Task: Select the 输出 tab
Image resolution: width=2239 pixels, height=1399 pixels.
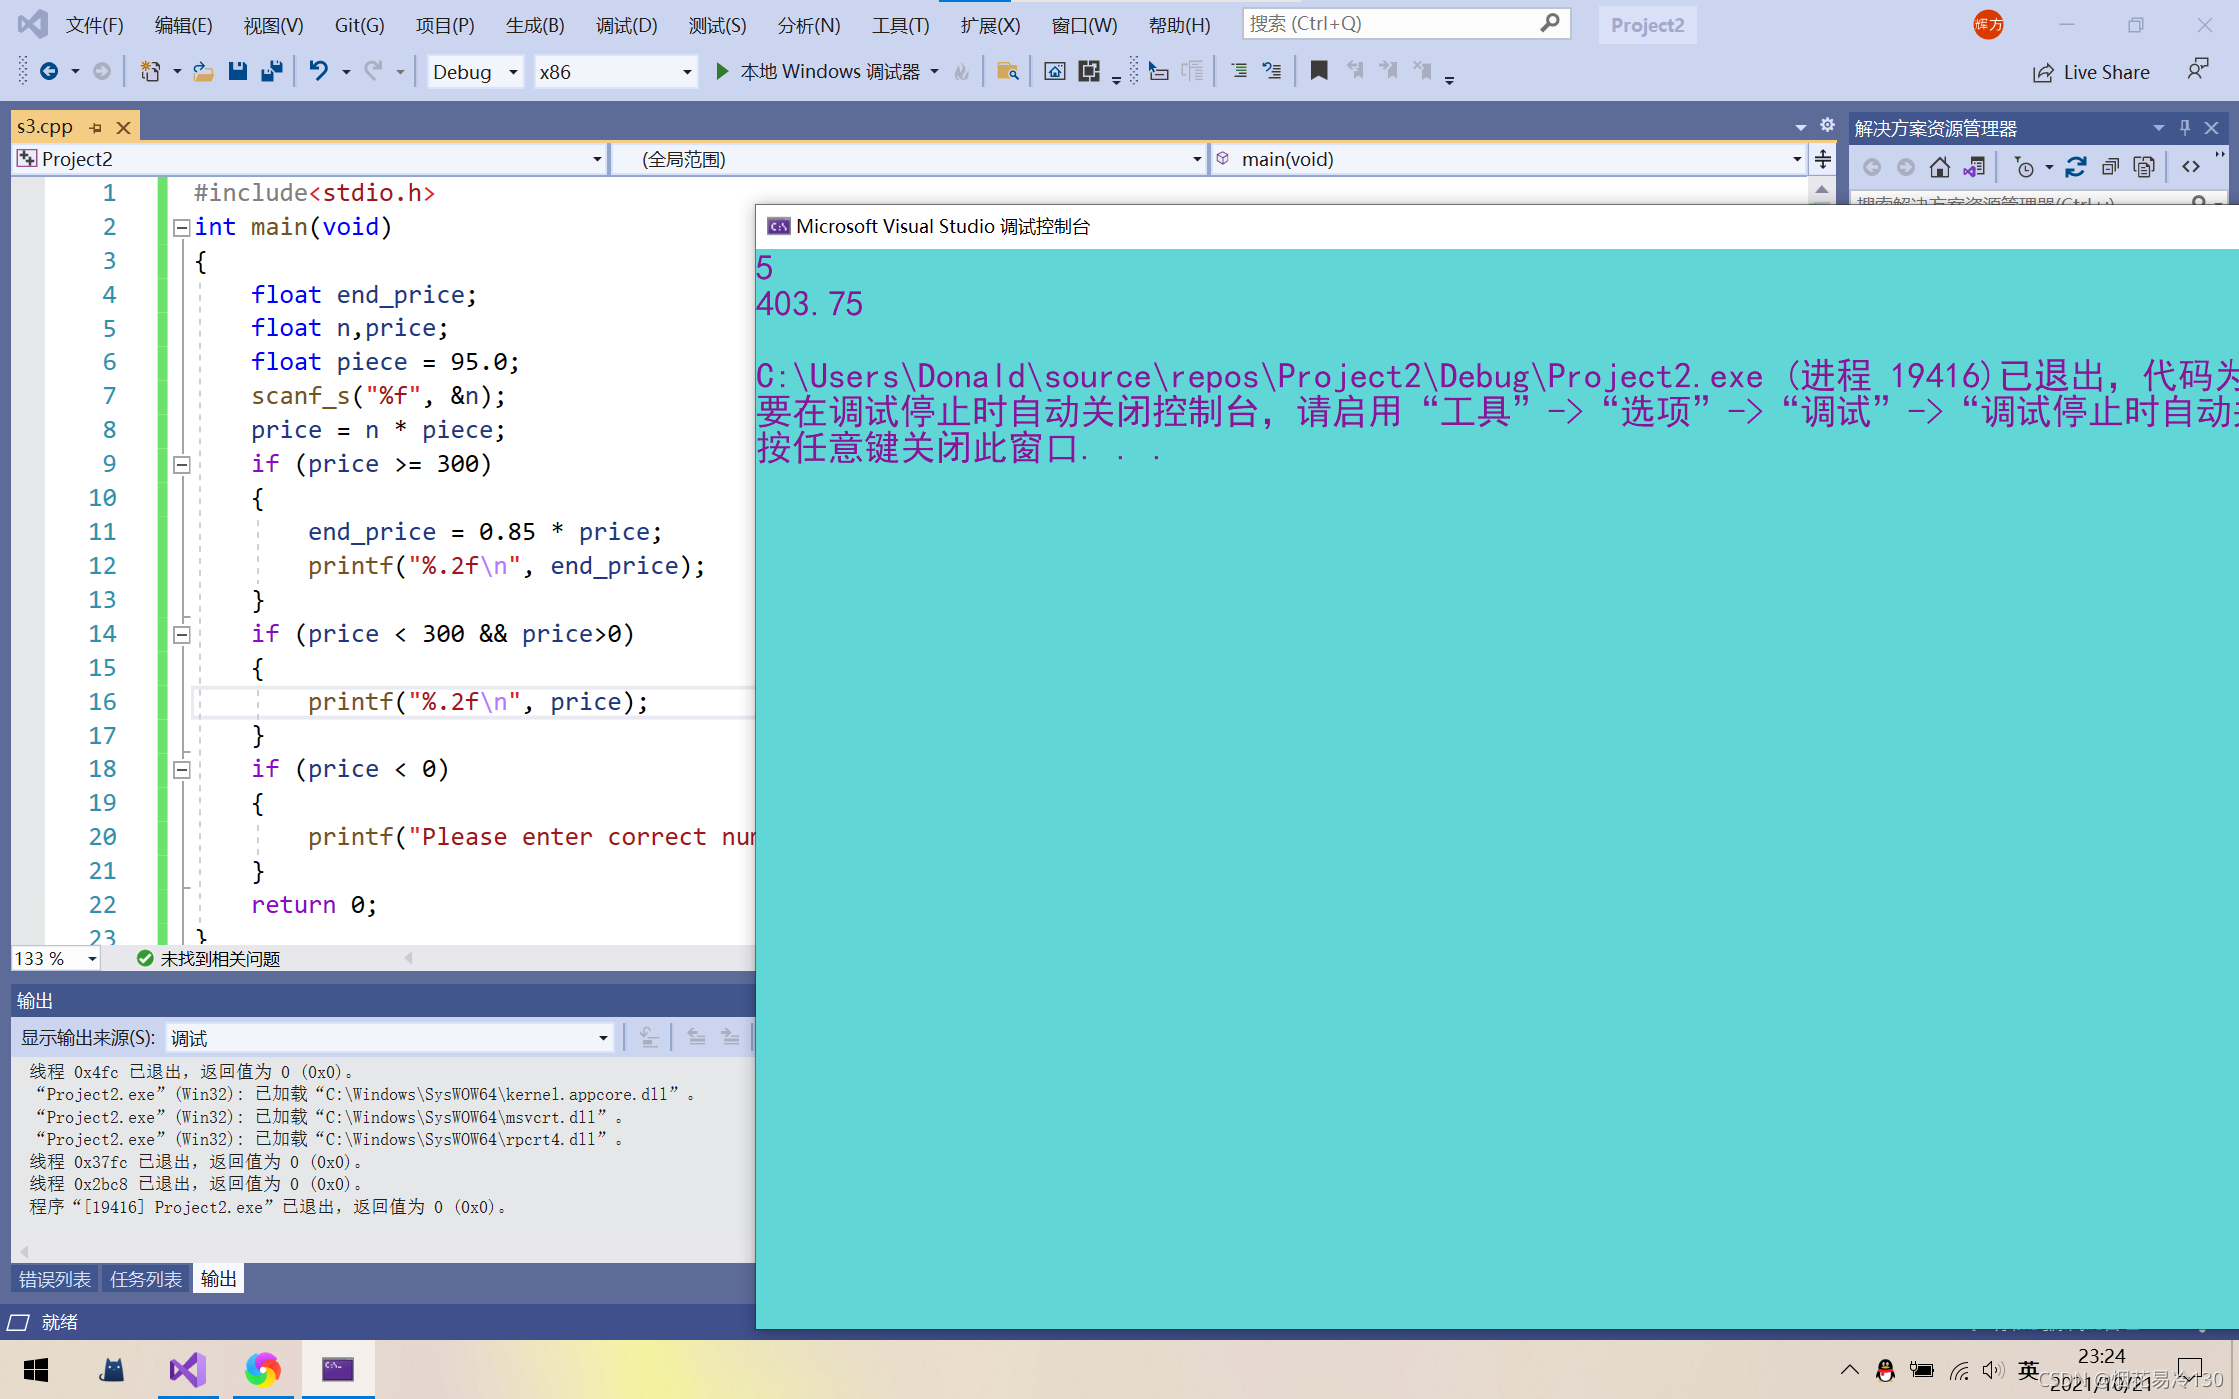Action: (x=218, y=1279)
